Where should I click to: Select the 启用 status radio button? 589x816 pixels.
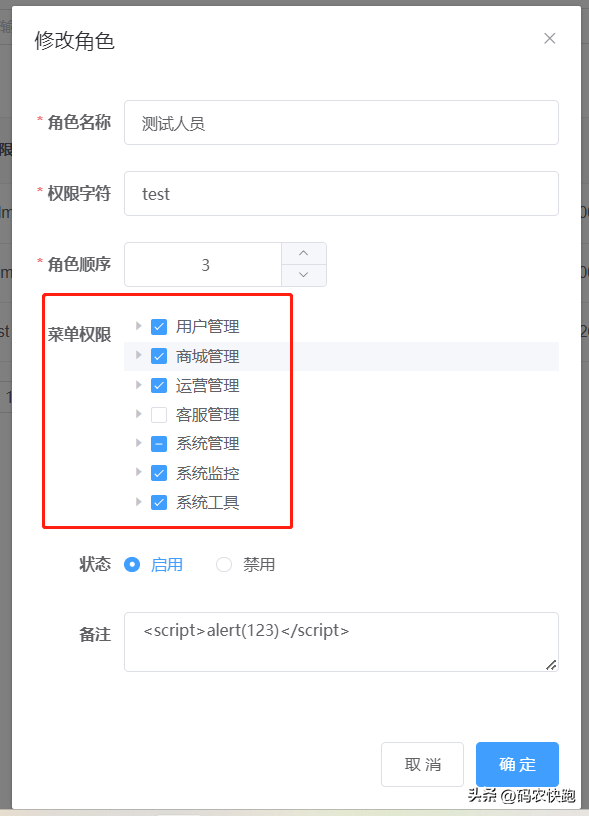coord(132,565)
